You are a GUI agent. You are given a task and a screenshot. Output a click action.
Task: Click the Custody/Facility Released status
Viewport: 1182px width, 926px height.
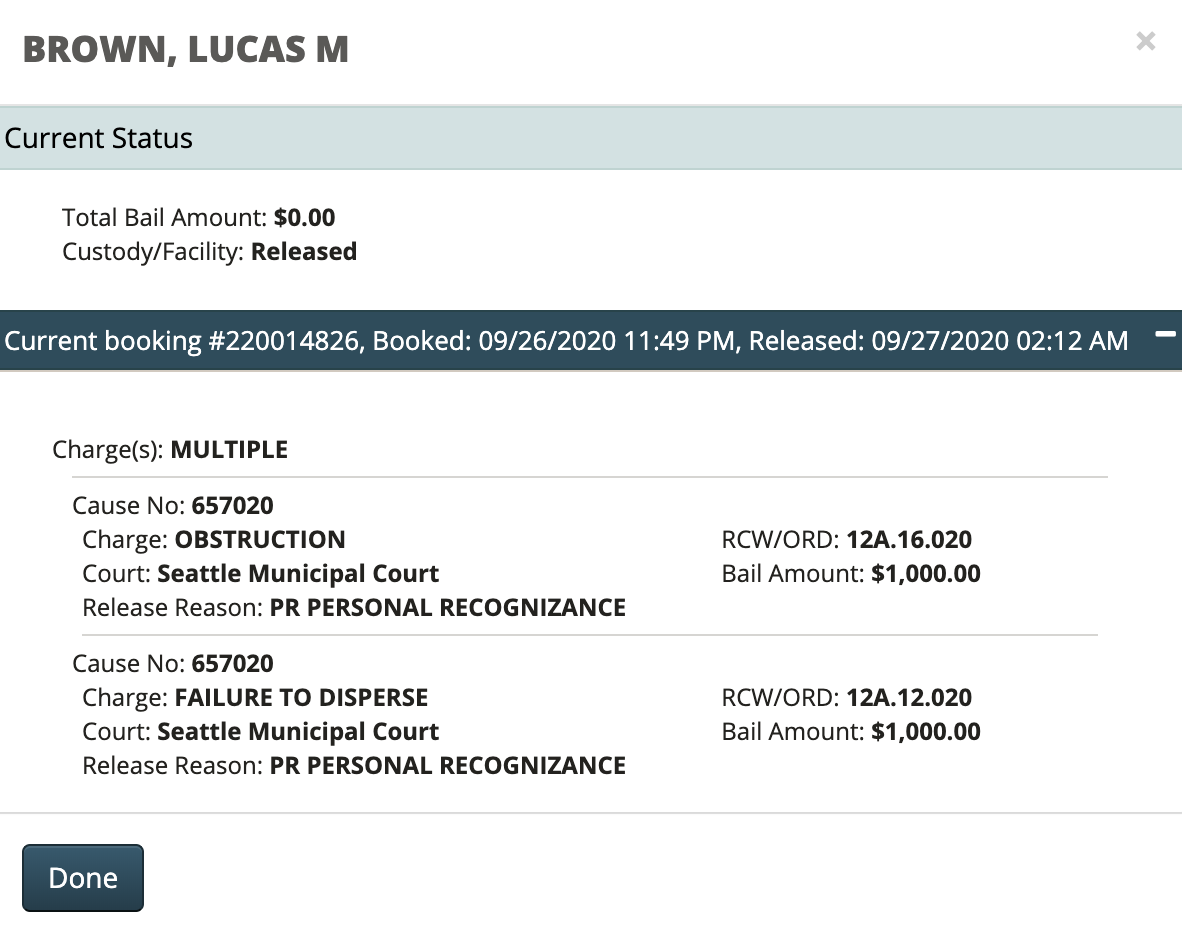303,251
